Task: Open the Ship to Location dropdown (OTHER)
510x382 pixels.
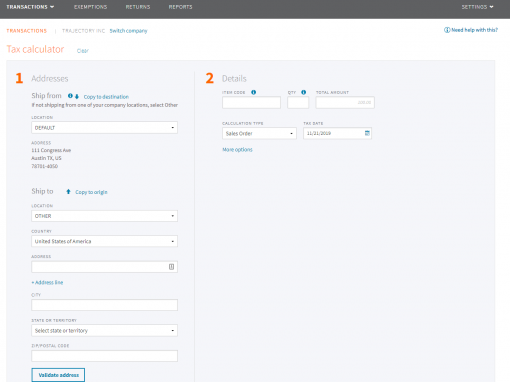Action: coord(104,216)
